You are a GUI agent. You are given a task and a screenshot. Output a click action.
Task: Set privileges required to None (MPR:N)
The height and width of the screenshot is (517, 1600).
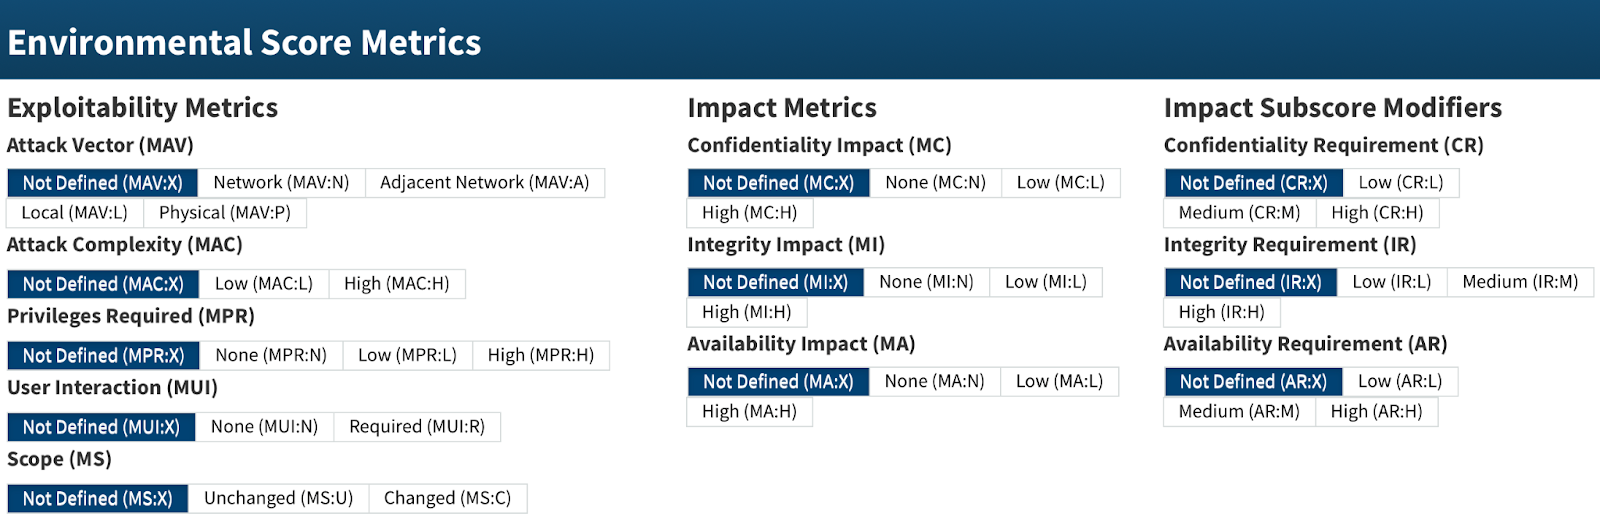271,356
